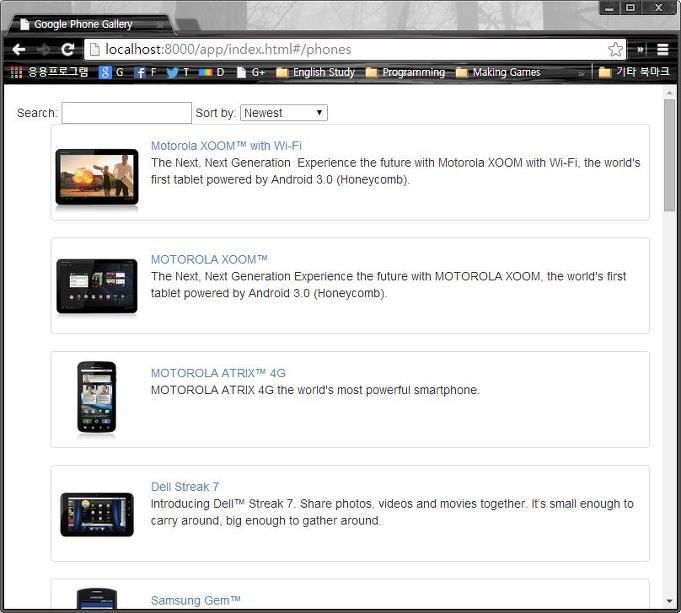The height and width of the screenshot is (613, 681).
Task: Click the browser back arrow
Action: [x=19, y=50]
